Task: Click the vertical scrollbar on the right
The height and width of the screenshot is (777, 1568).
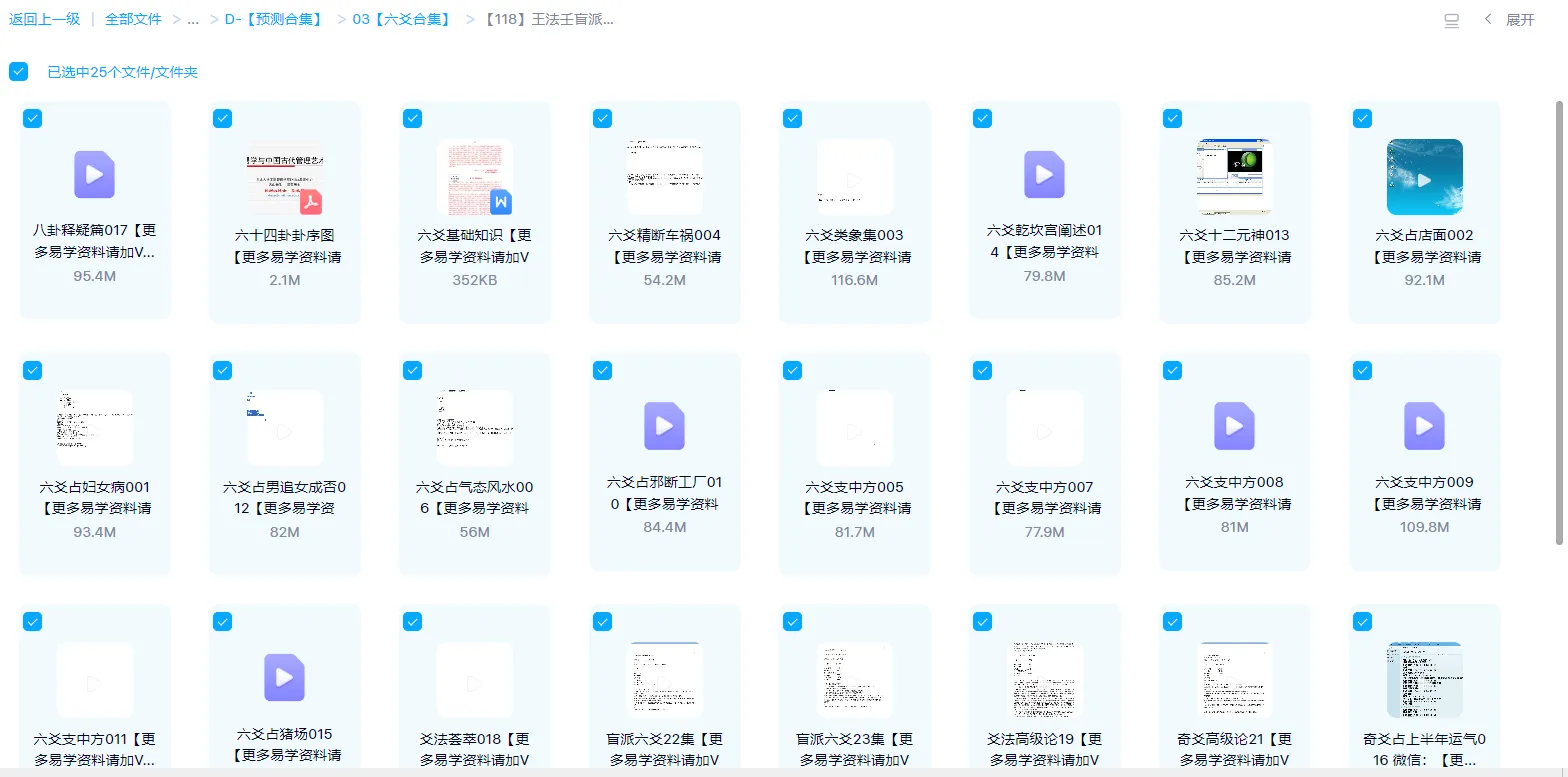Action: [1558, 320]
